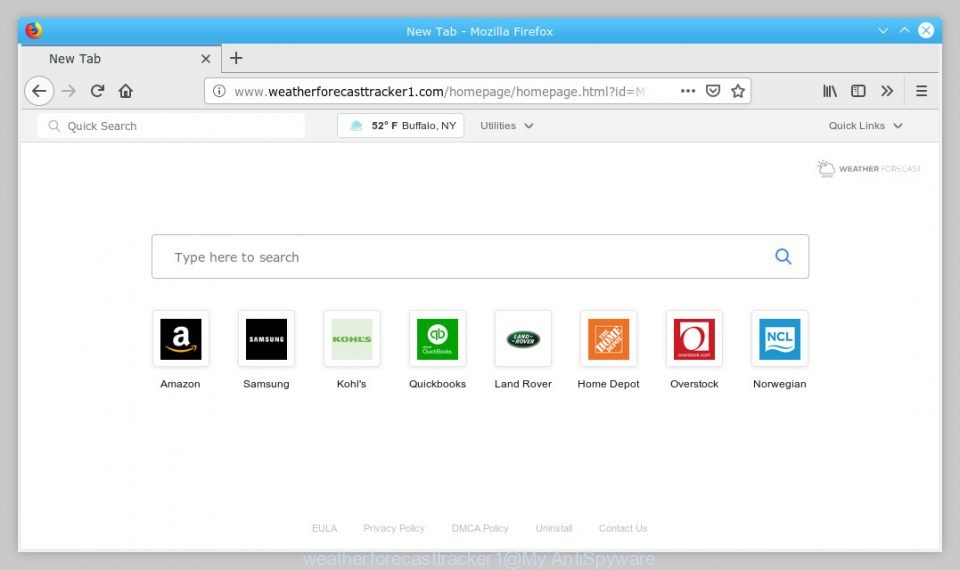Select the New Tab tab
The width and height of the screenshot is (960, 570).
pyautogui.click(x=120, y=59)
